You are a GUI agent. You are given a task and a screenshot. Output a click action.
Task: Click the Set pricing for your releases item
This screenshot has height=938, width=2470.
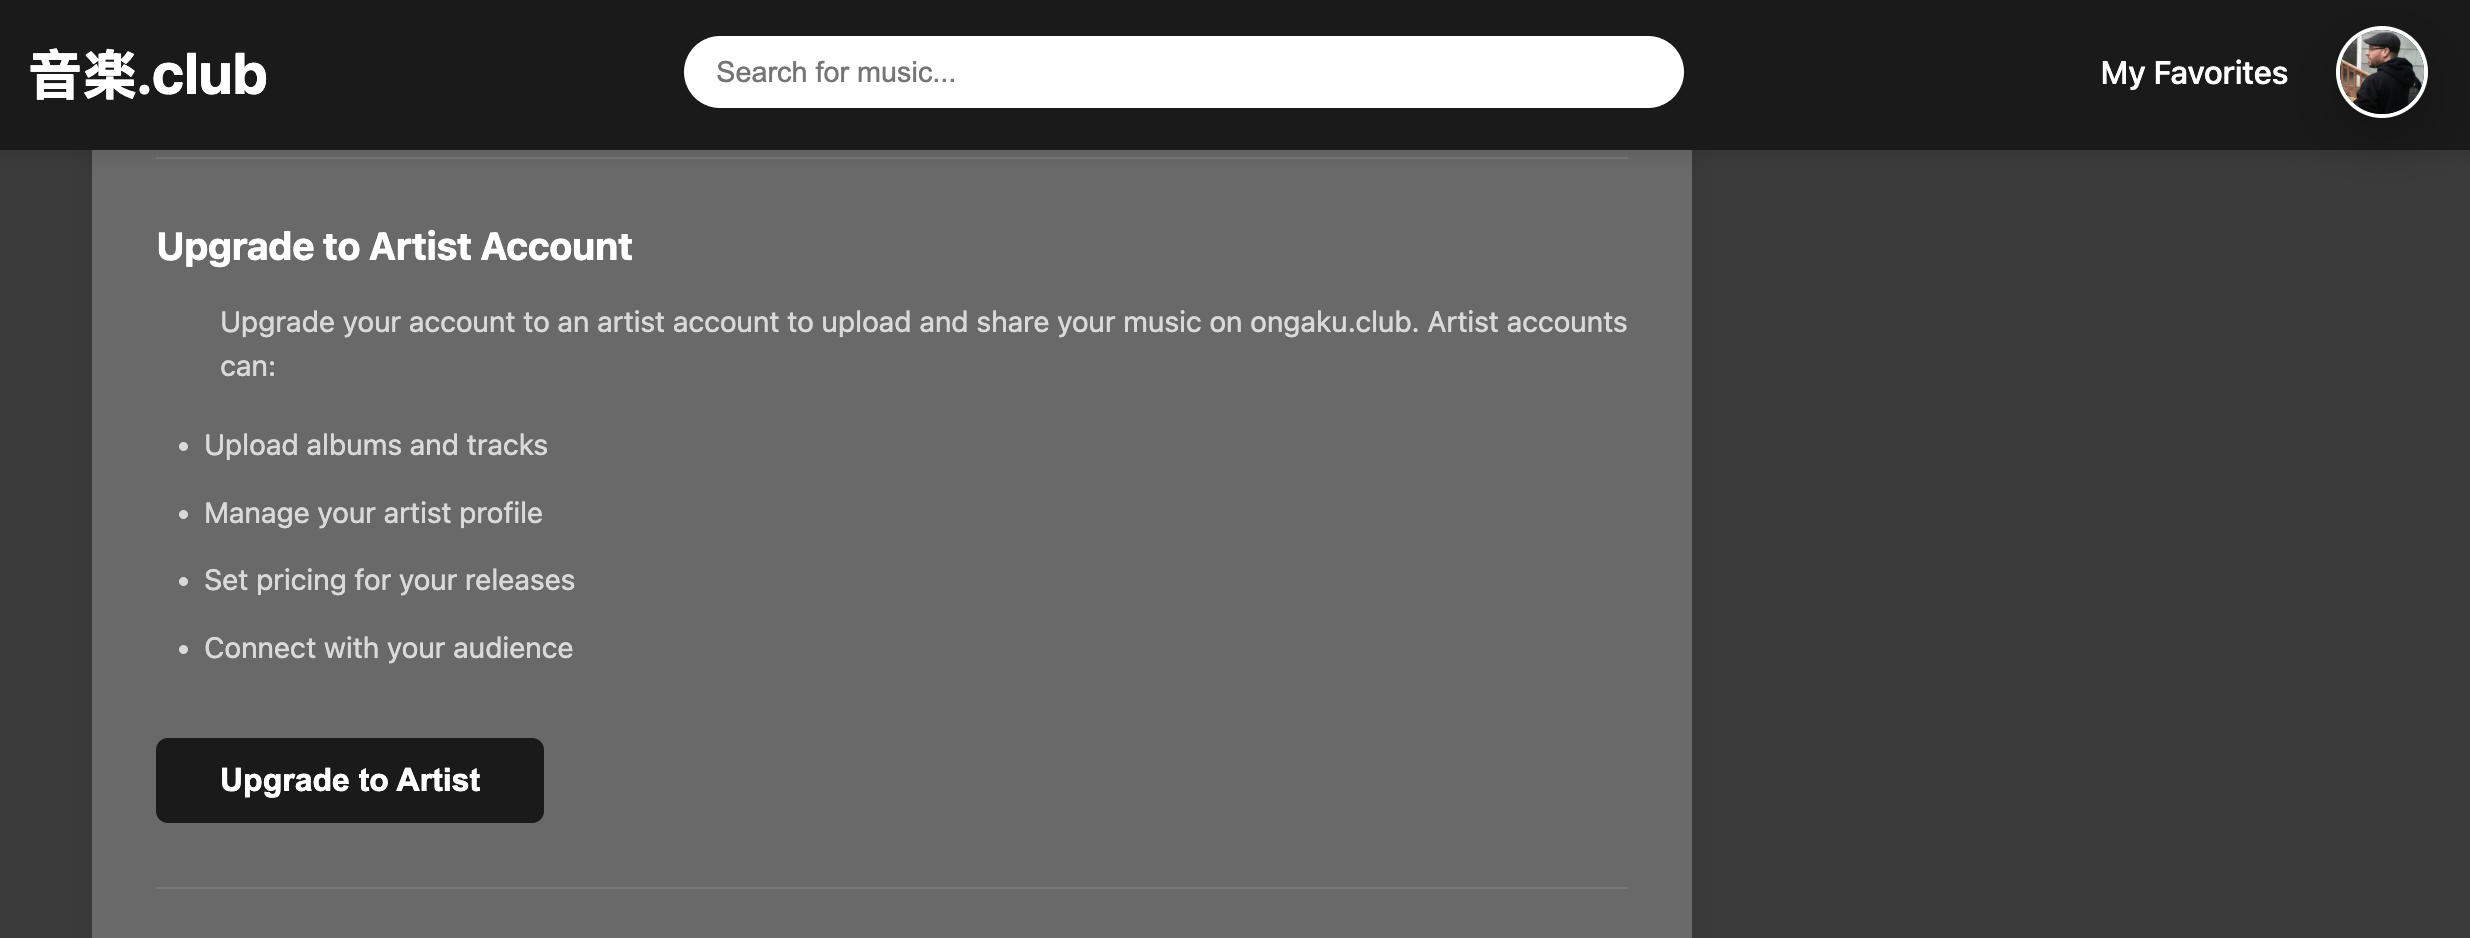click(x=389, y=580)
